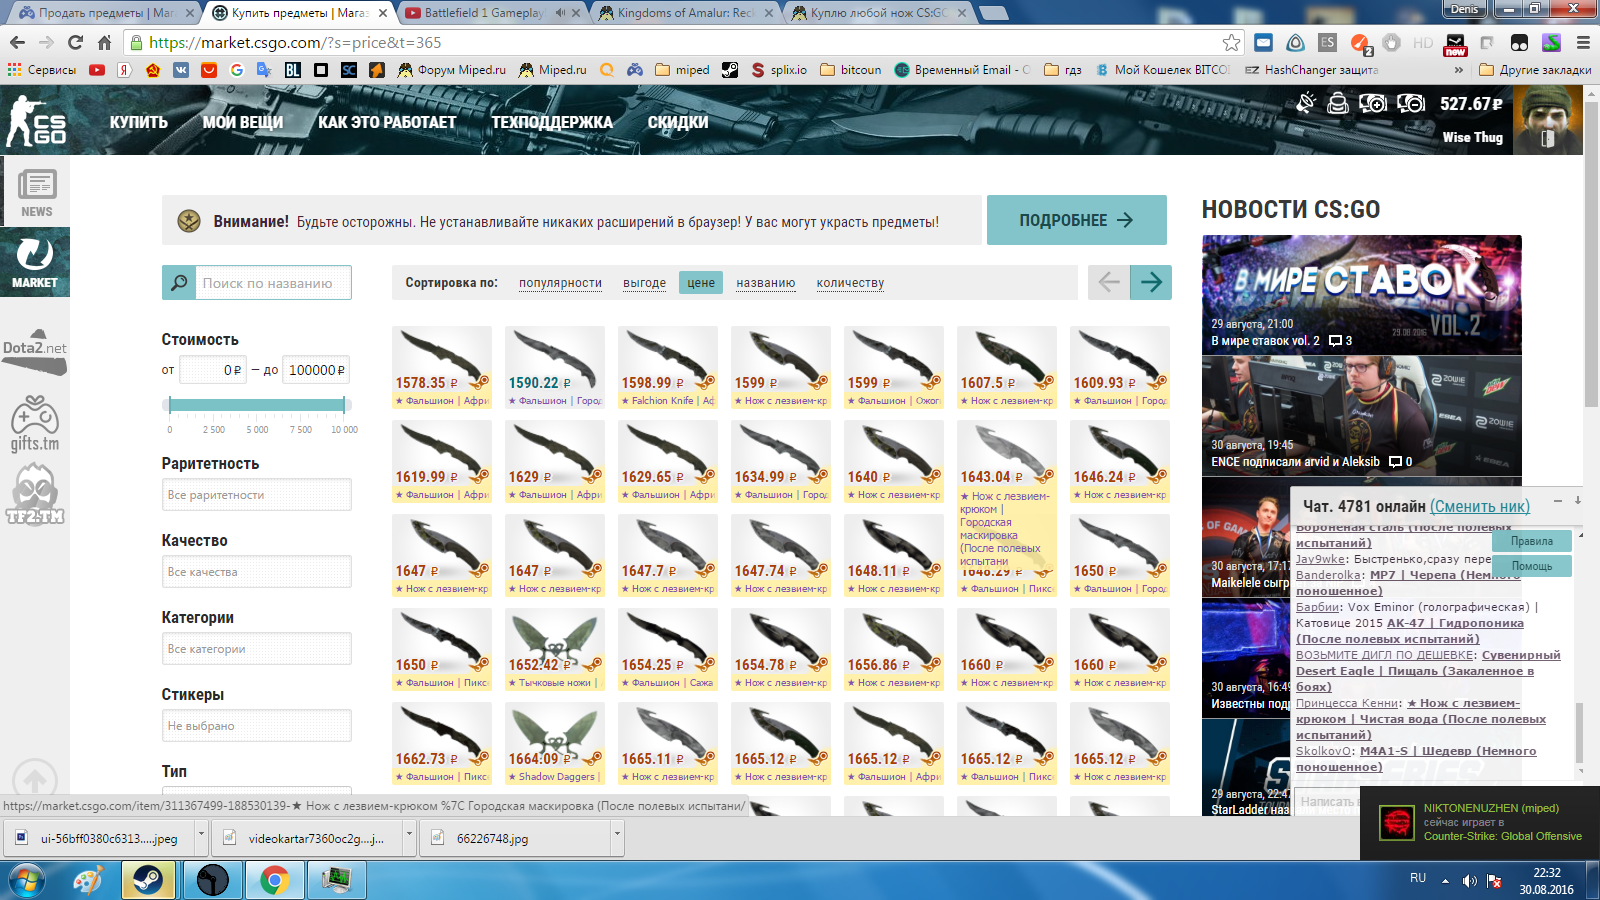Open the Качество dropdown

pos(257,572)
